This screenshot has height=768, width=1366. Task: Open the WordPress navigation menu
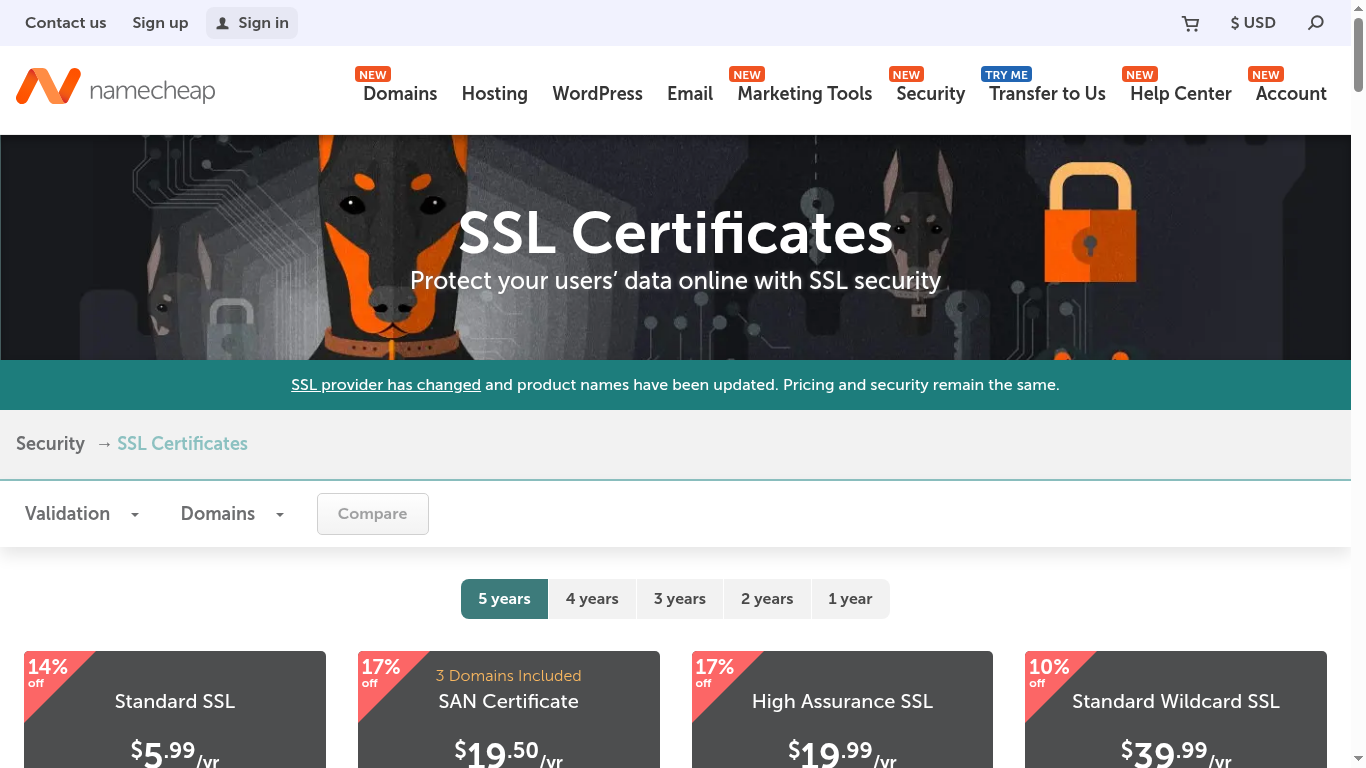[597, 93]
